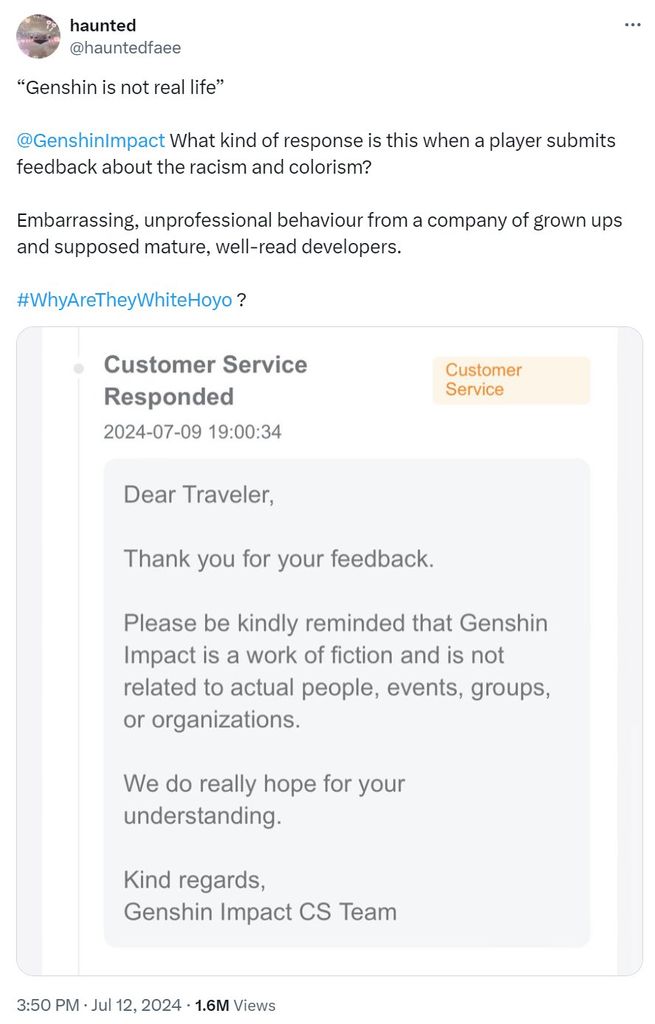655x1024 pixels.
Task: View the 1.6M Views count
Action: [235, 1005]
